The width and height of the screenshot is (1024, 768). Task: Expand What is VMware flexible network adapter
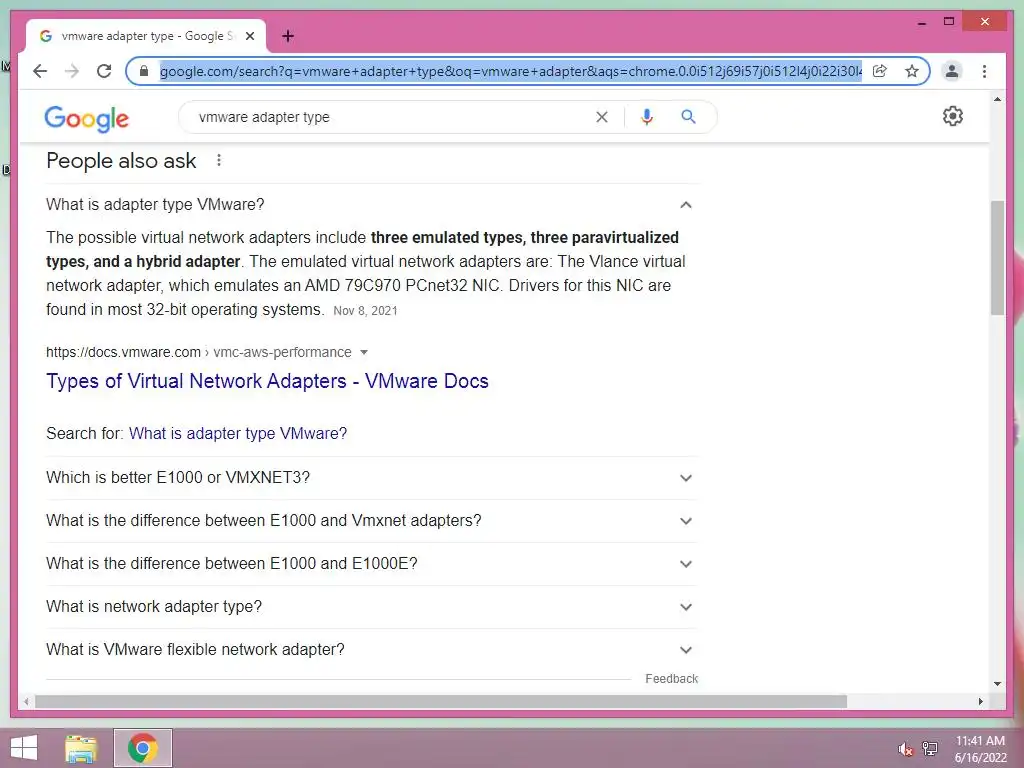pyautogui.click(x=372, y=650)
